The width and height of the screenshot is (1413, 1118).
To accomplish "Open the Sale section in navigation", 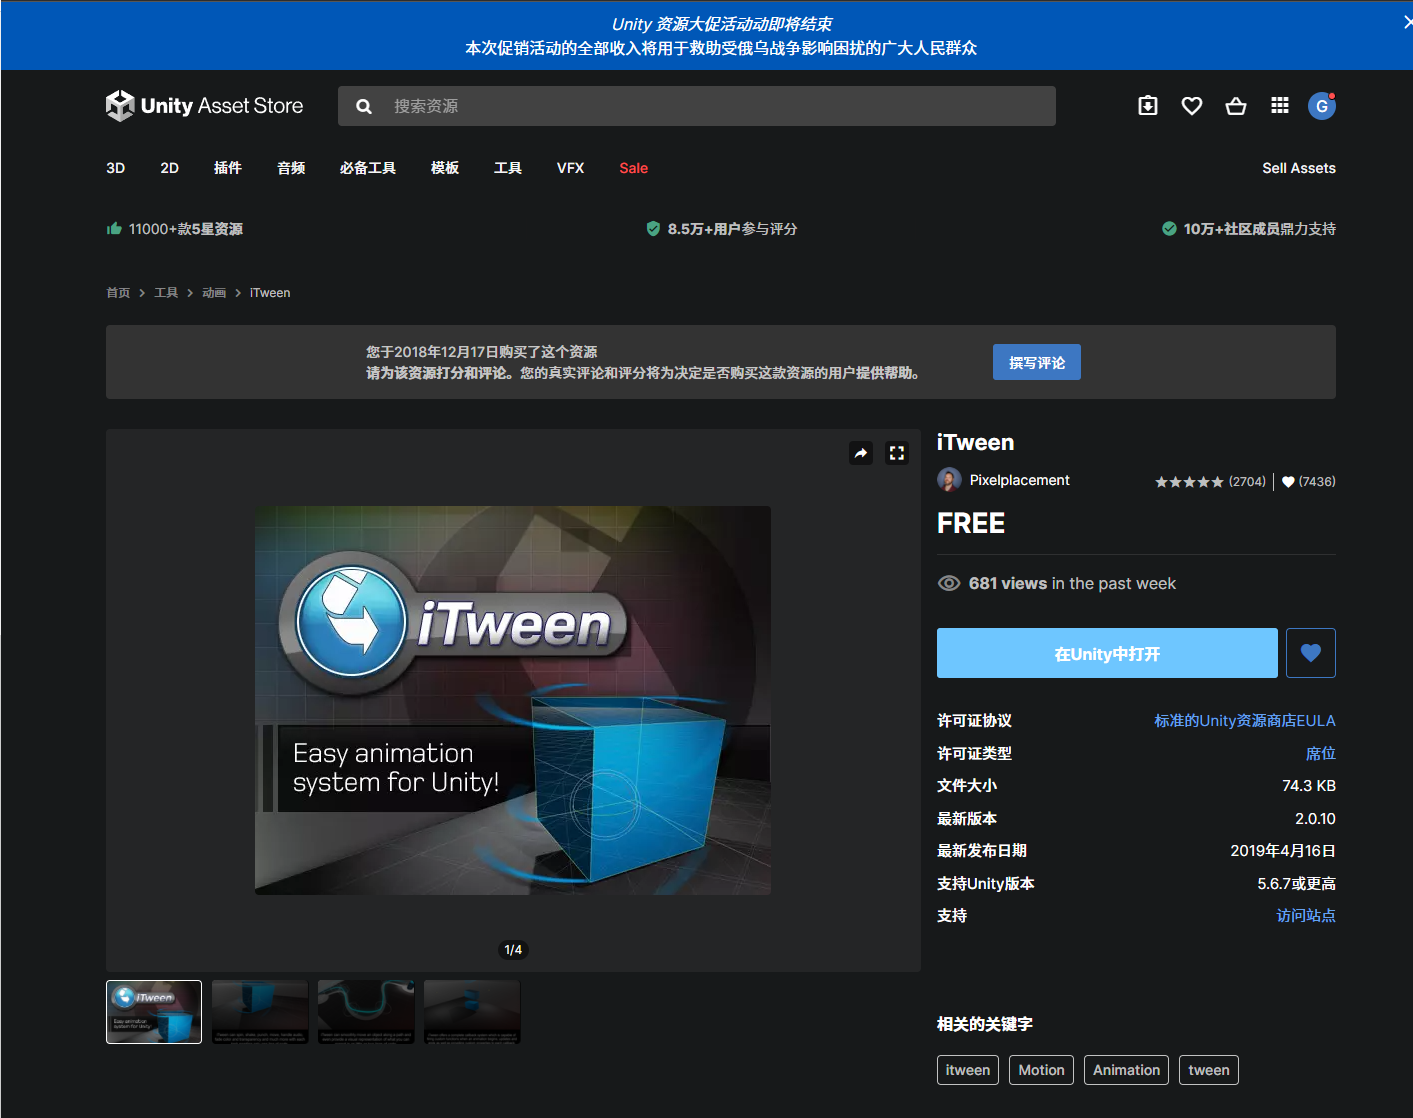I will (633, 168).
